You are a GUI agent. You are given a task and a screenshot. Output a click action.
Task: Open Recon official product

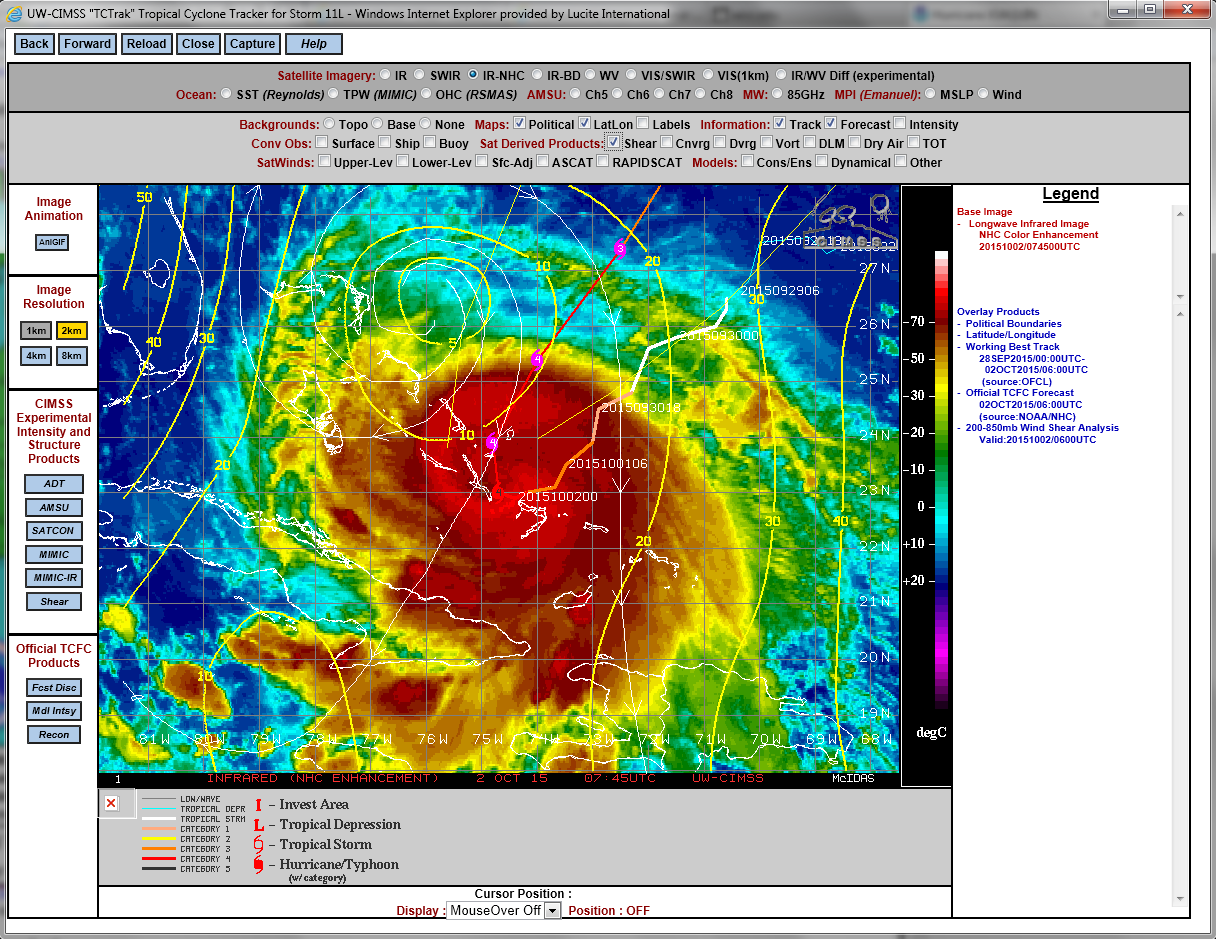tap(54, 735)
